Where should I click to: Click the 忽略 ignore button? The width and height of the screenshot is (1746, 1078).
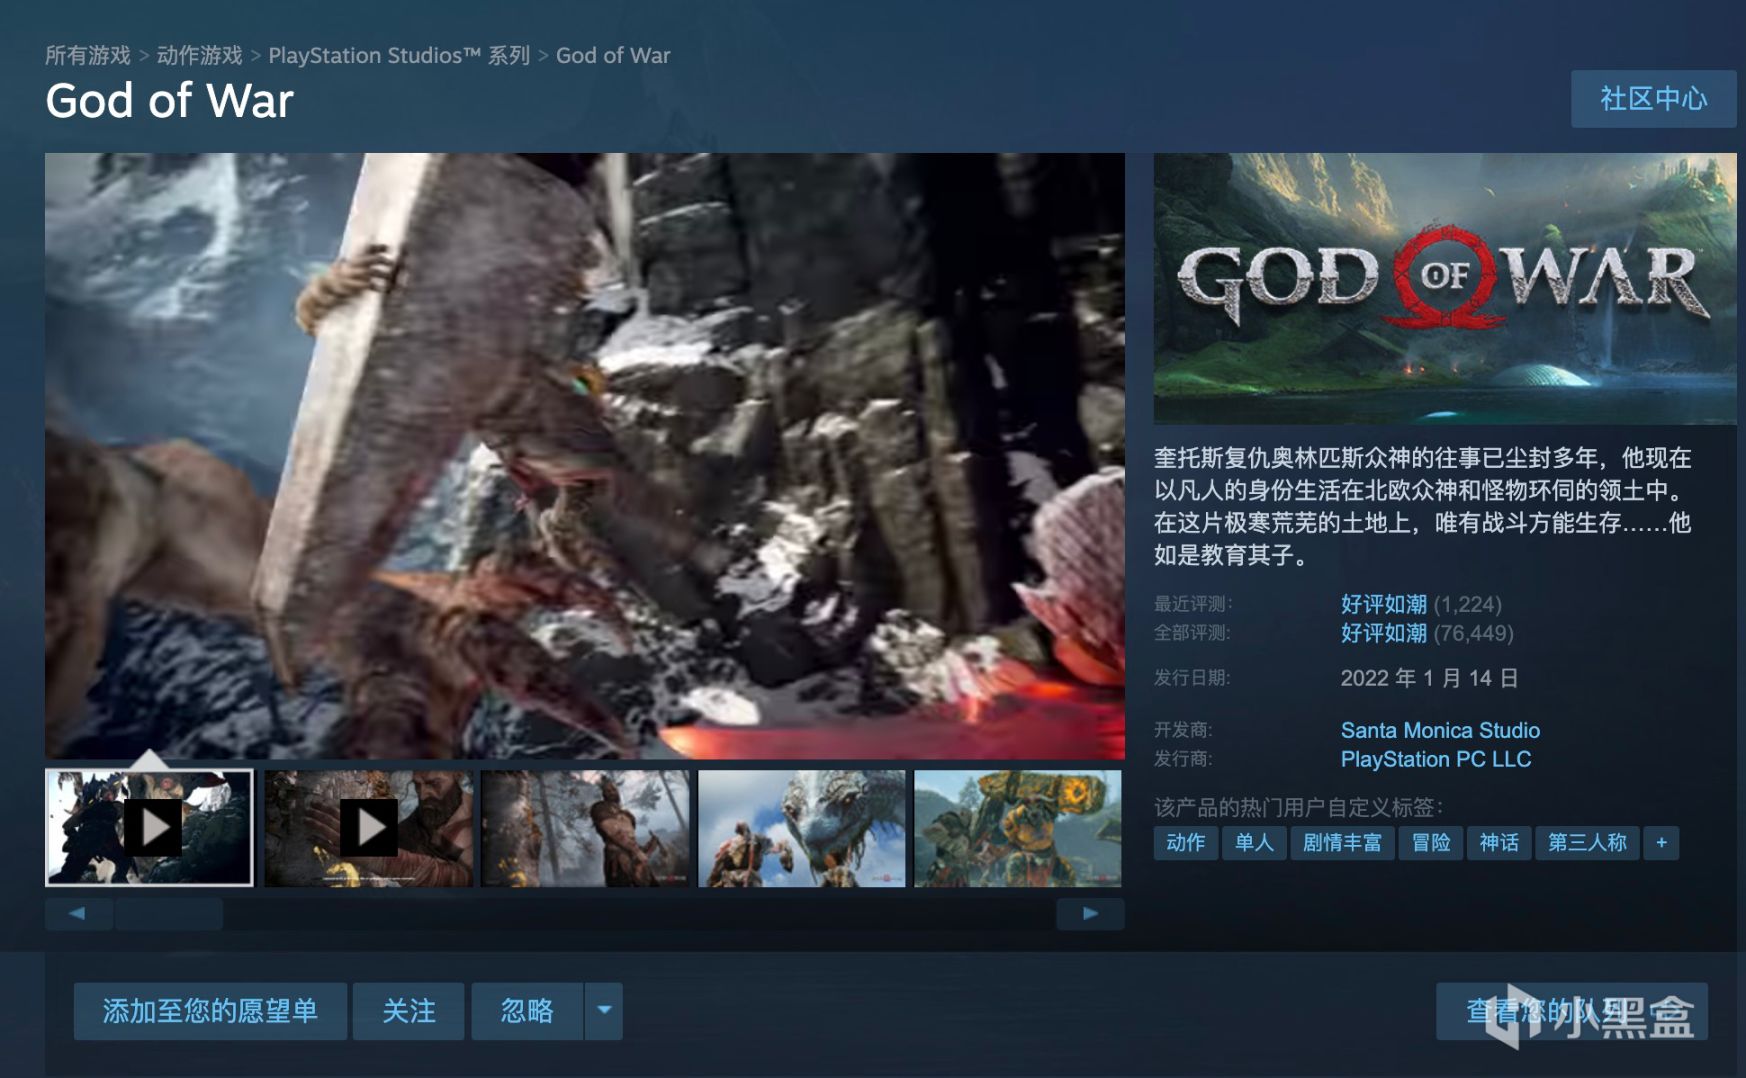click(x=527, y=1011)
